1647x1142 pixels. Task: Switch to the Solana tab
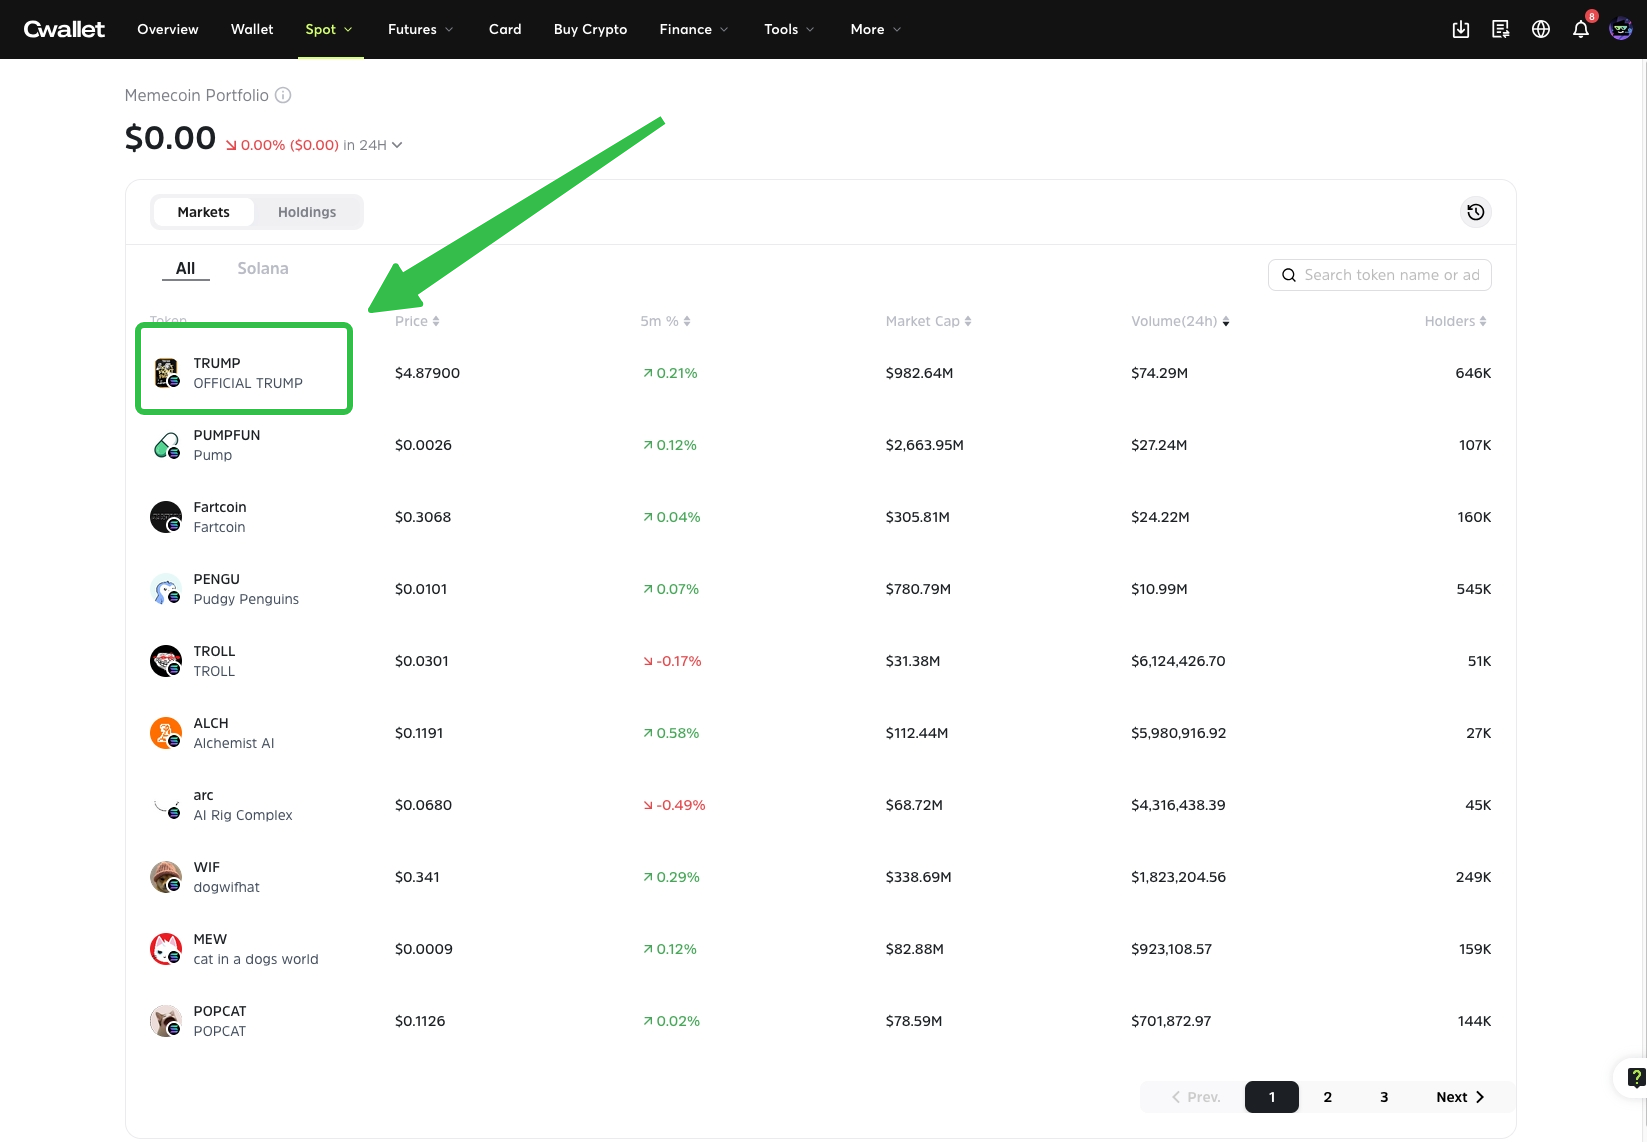[263, 268]
